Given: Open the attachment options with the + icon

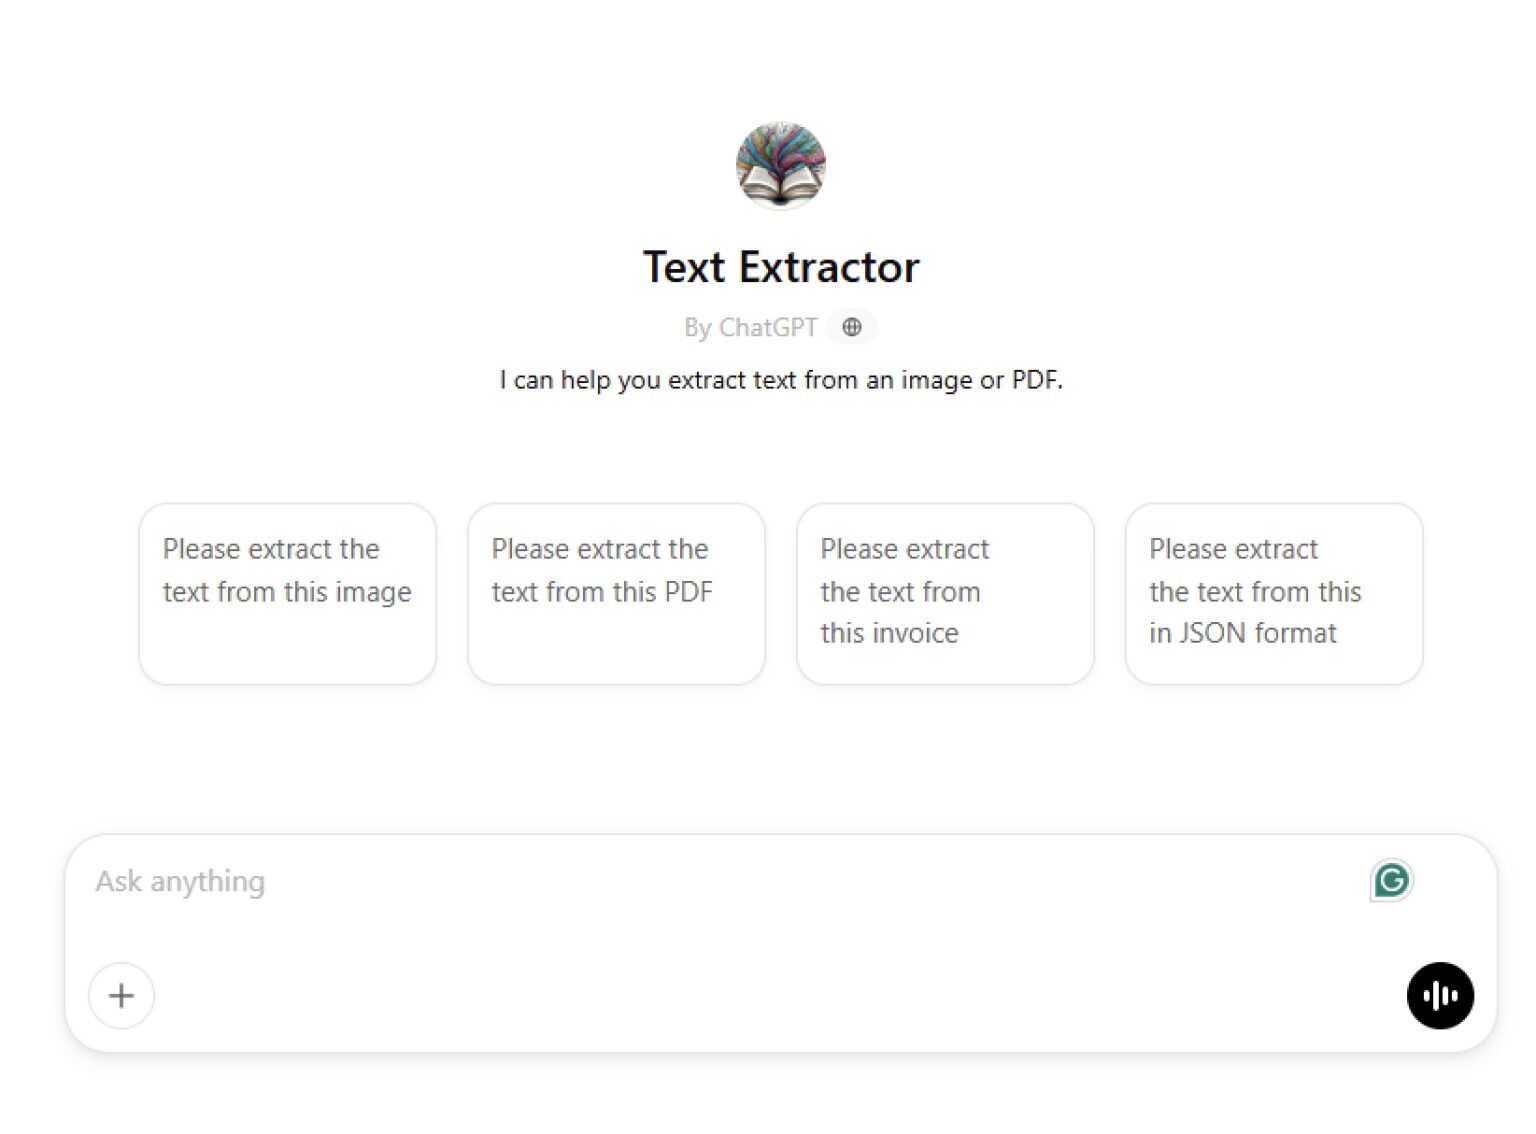Looking at the screenshot, I should 121,995.
